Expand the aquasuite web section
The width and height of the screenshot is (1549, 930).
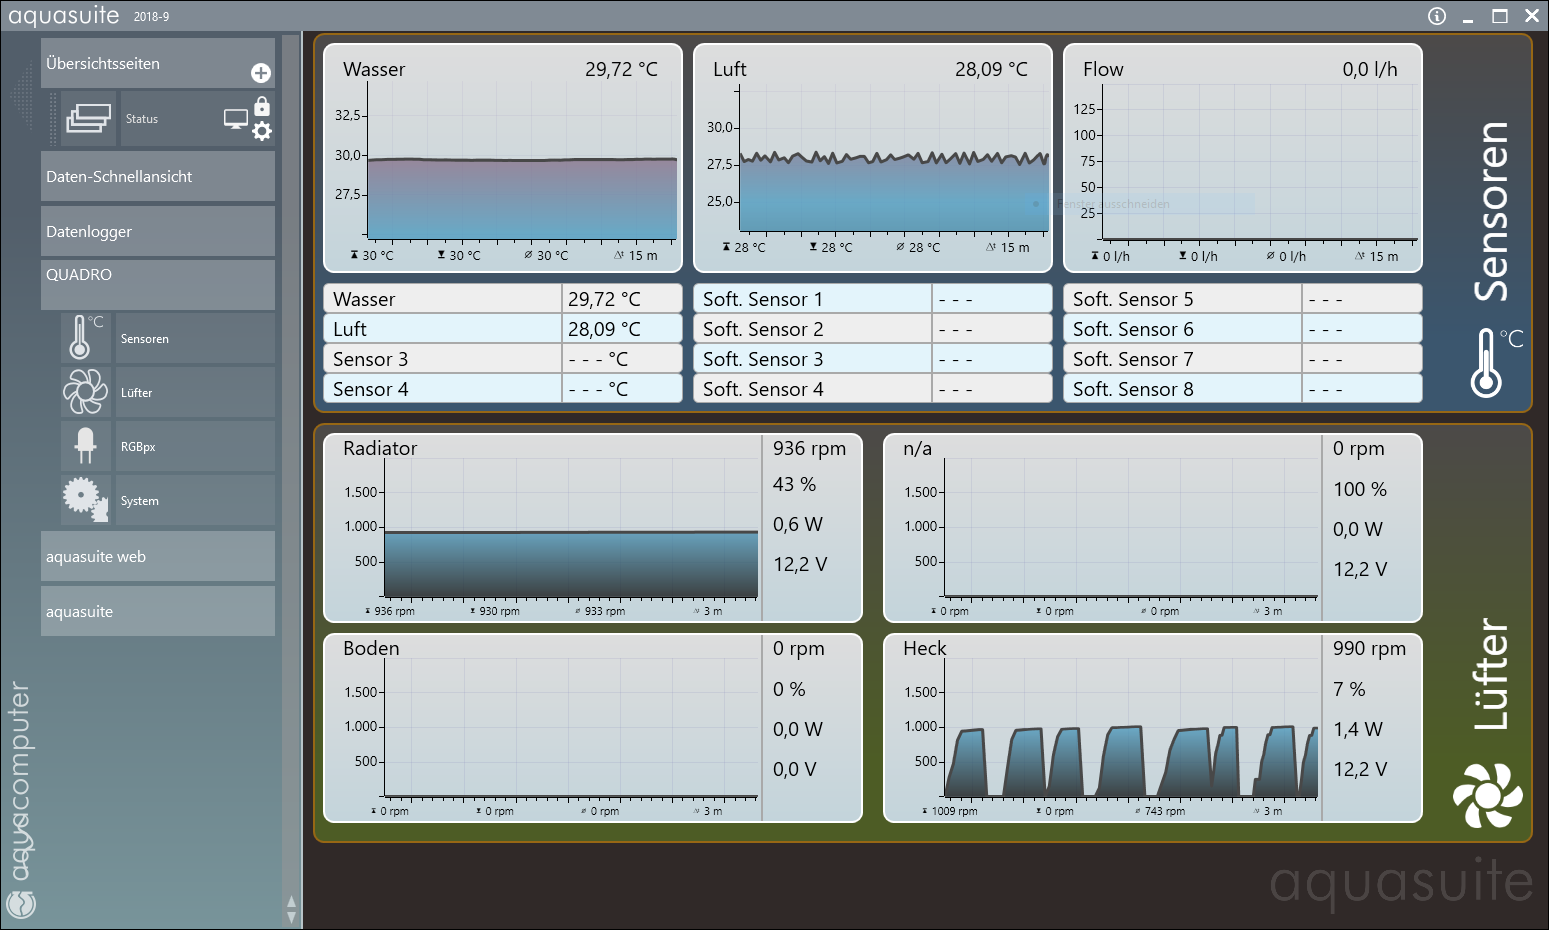158,556
